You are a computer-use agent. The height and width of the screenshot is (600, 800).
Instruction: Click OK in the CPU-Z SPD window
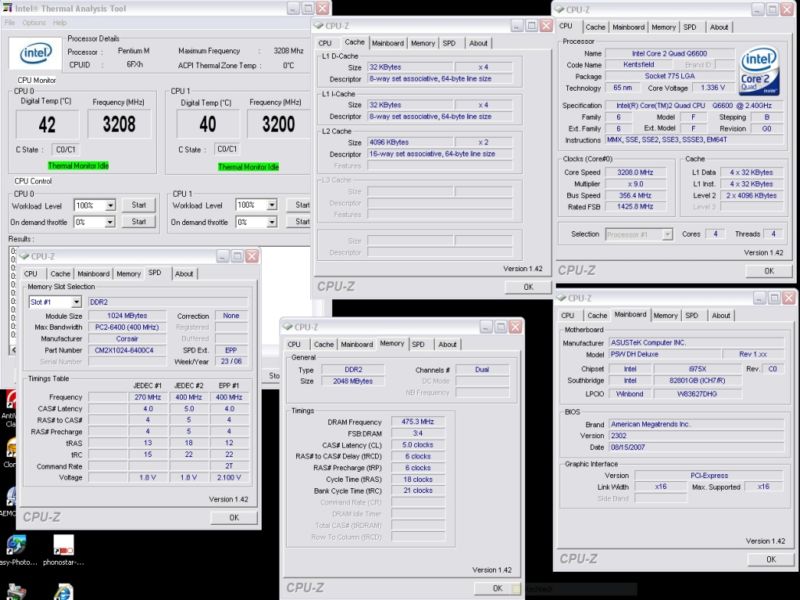234,518
